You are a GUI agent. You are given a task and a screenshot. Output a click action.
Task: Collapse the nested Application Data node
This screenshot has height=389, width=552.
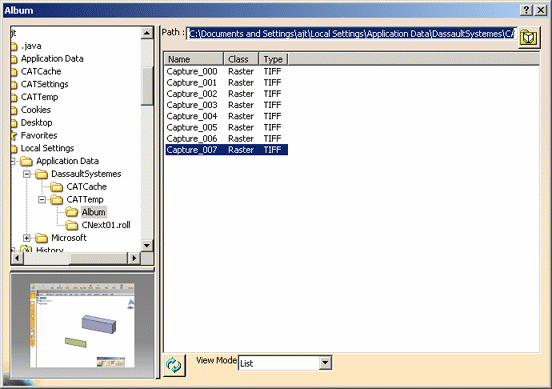click(13, 161)
